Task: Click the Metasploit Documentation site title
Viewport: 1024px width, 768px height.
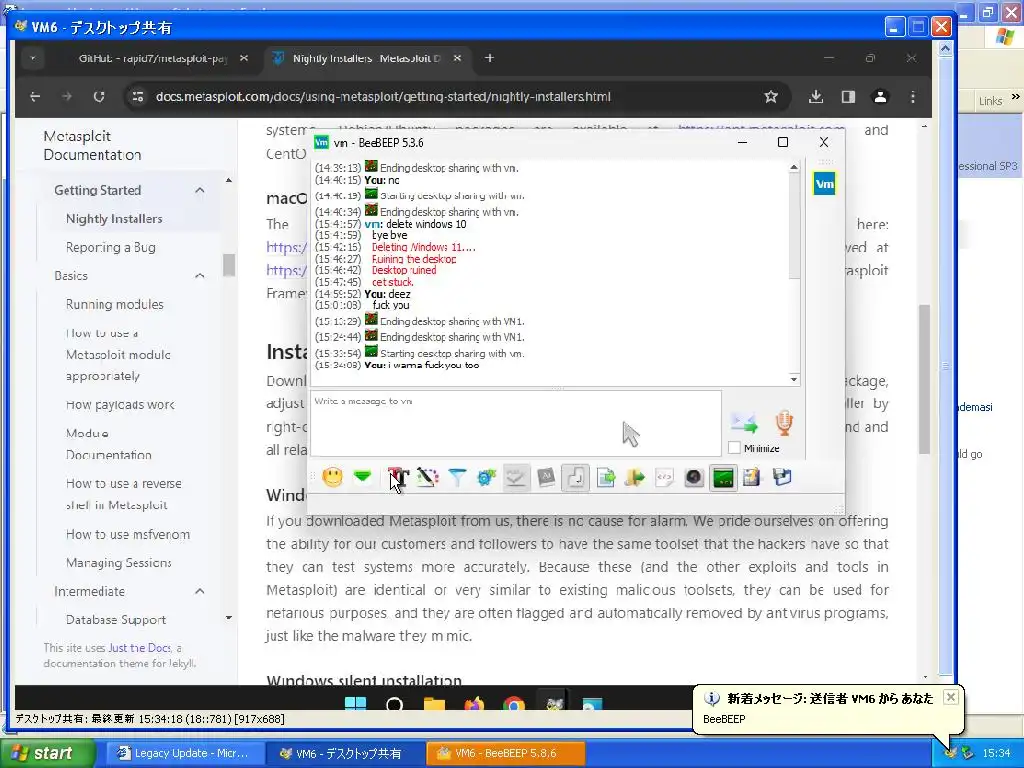Action: point(92,146)
